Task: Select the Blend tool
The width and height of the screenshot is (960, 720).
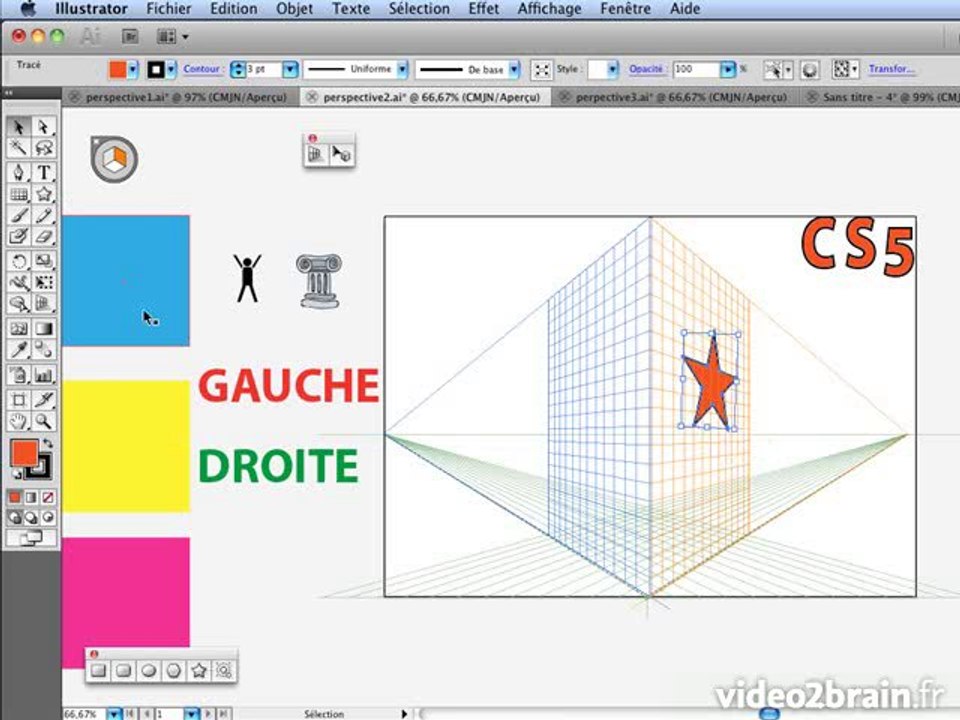Action: [43, 350]
